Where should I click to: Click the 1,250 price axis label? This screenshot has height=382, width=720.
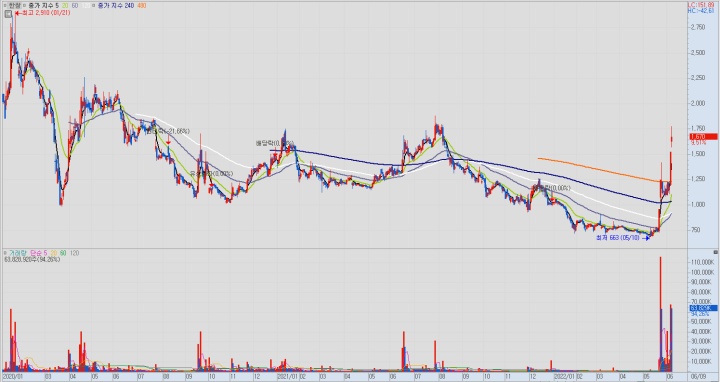698,179
